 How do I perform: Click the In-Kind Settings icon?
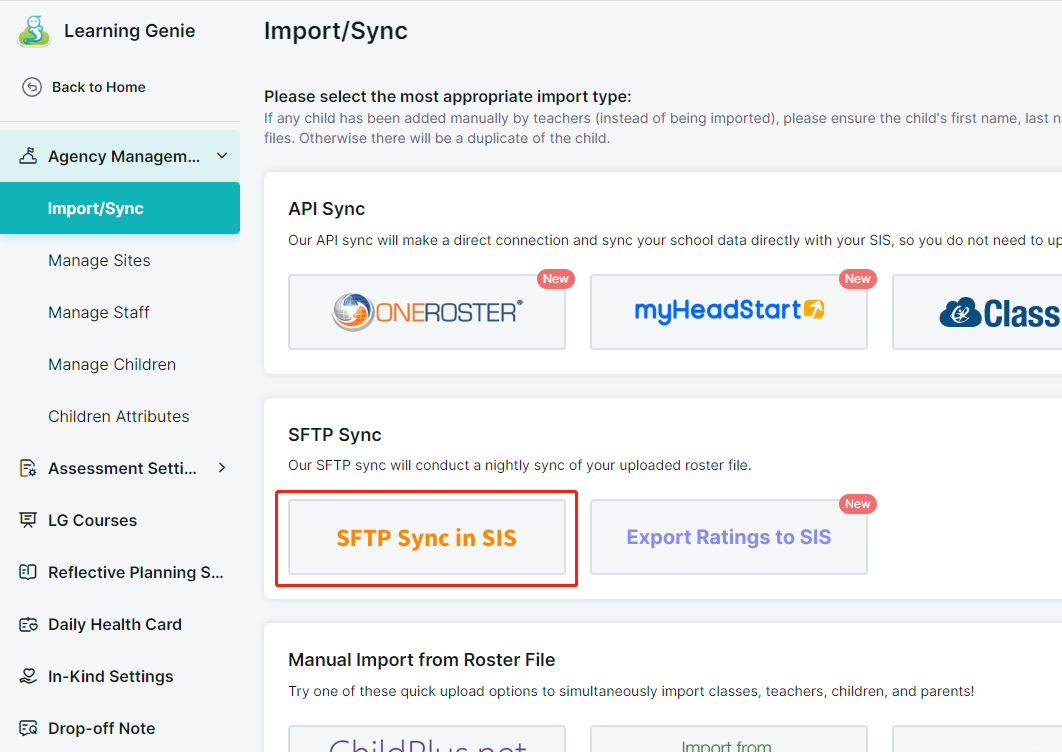(28, 676)
